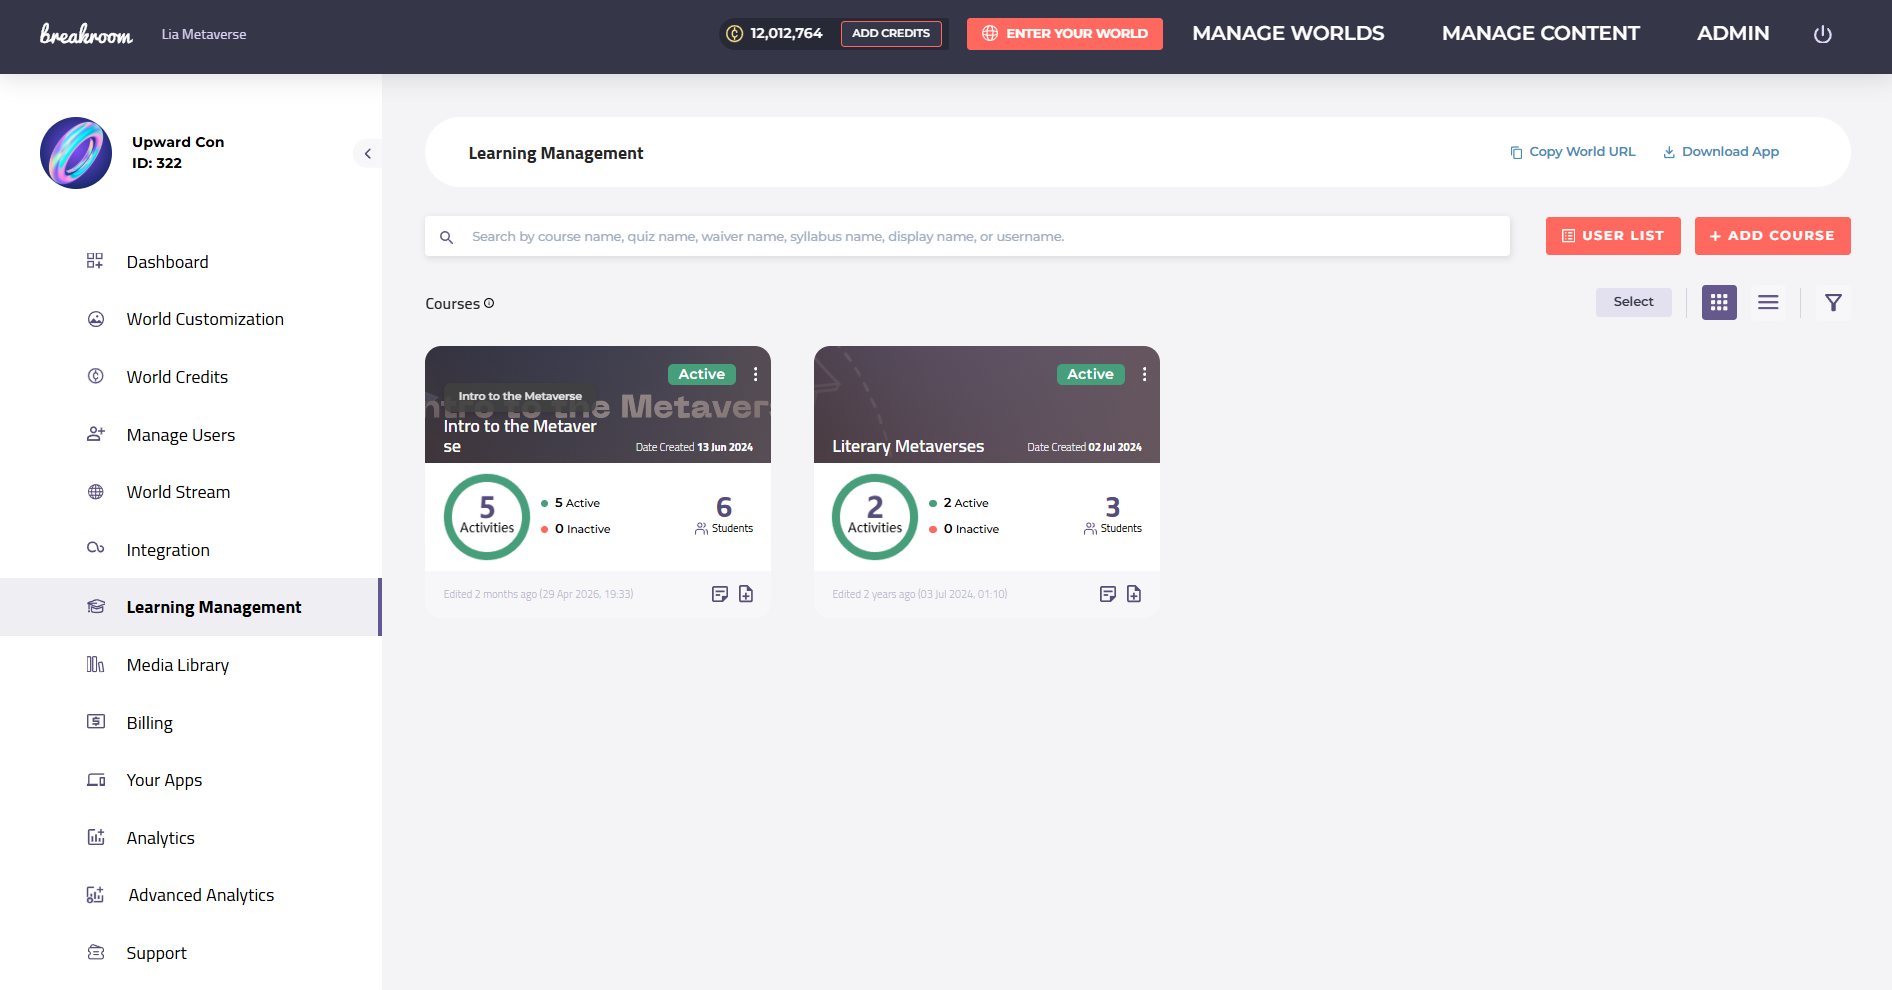Click the 5 Activities progress ring
The image size is (1892, 990).
click(x=487, y=516)
